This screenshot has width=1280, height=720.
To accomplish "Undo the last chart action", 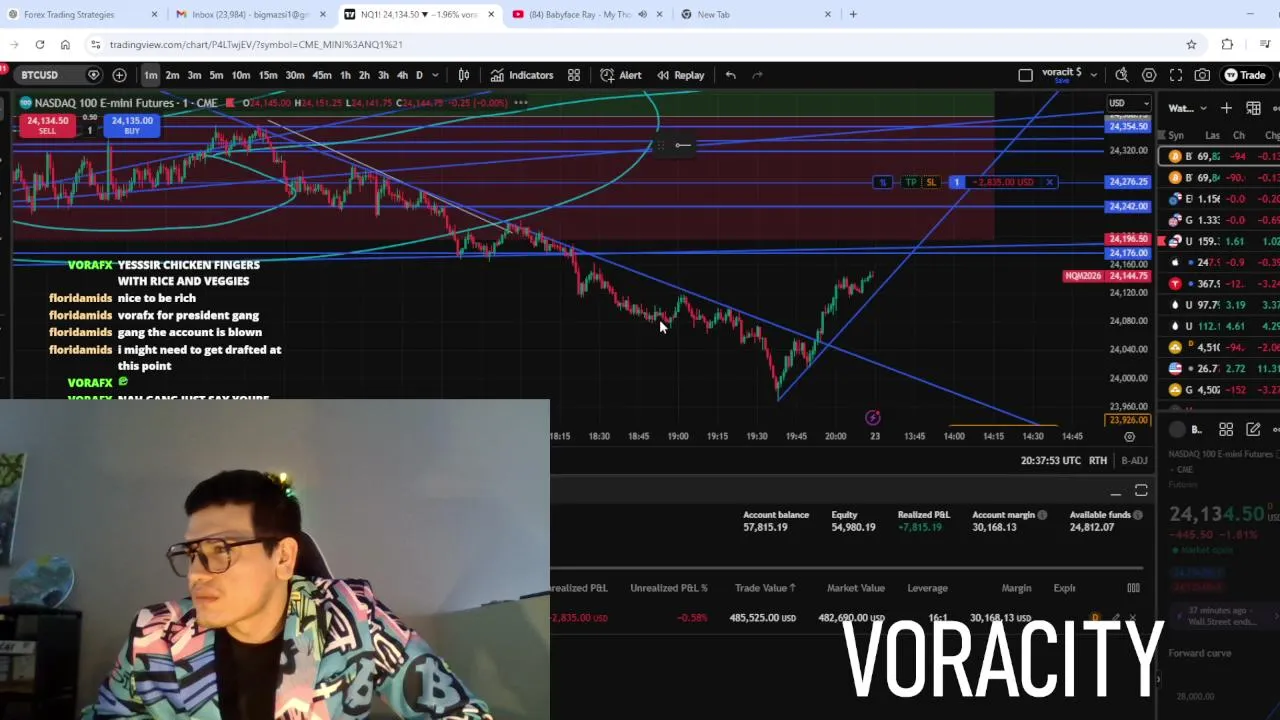I will 731,75.
